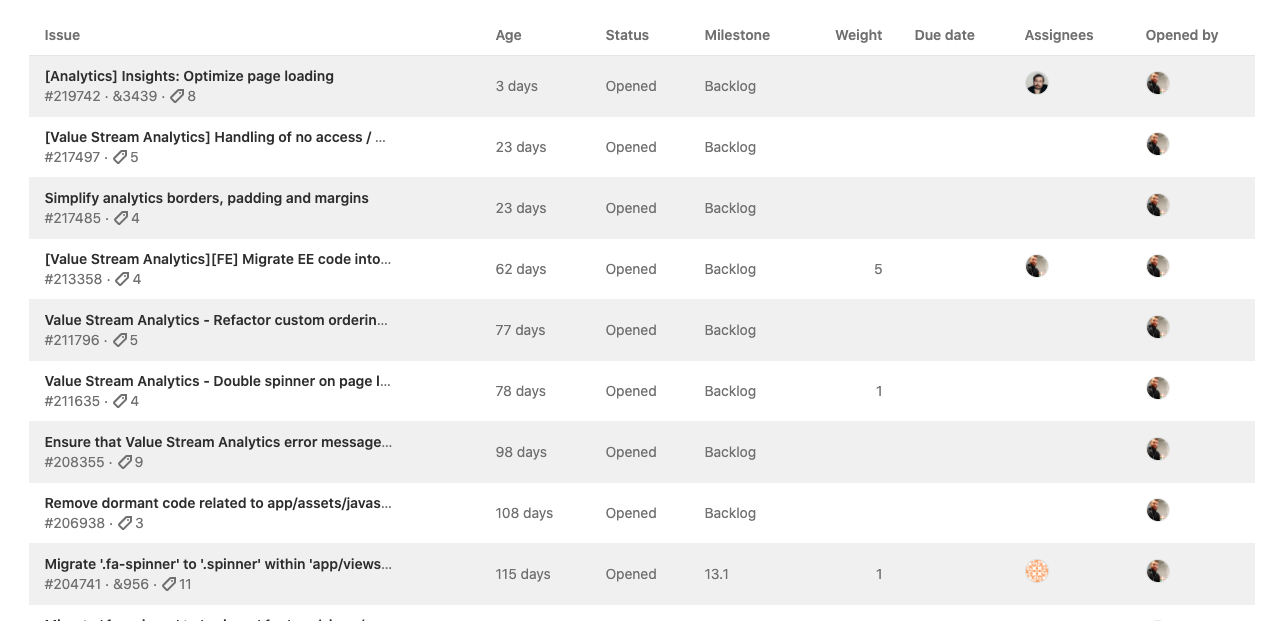
Task: Select the labels icon next to #204741
Action: (170, 584)
